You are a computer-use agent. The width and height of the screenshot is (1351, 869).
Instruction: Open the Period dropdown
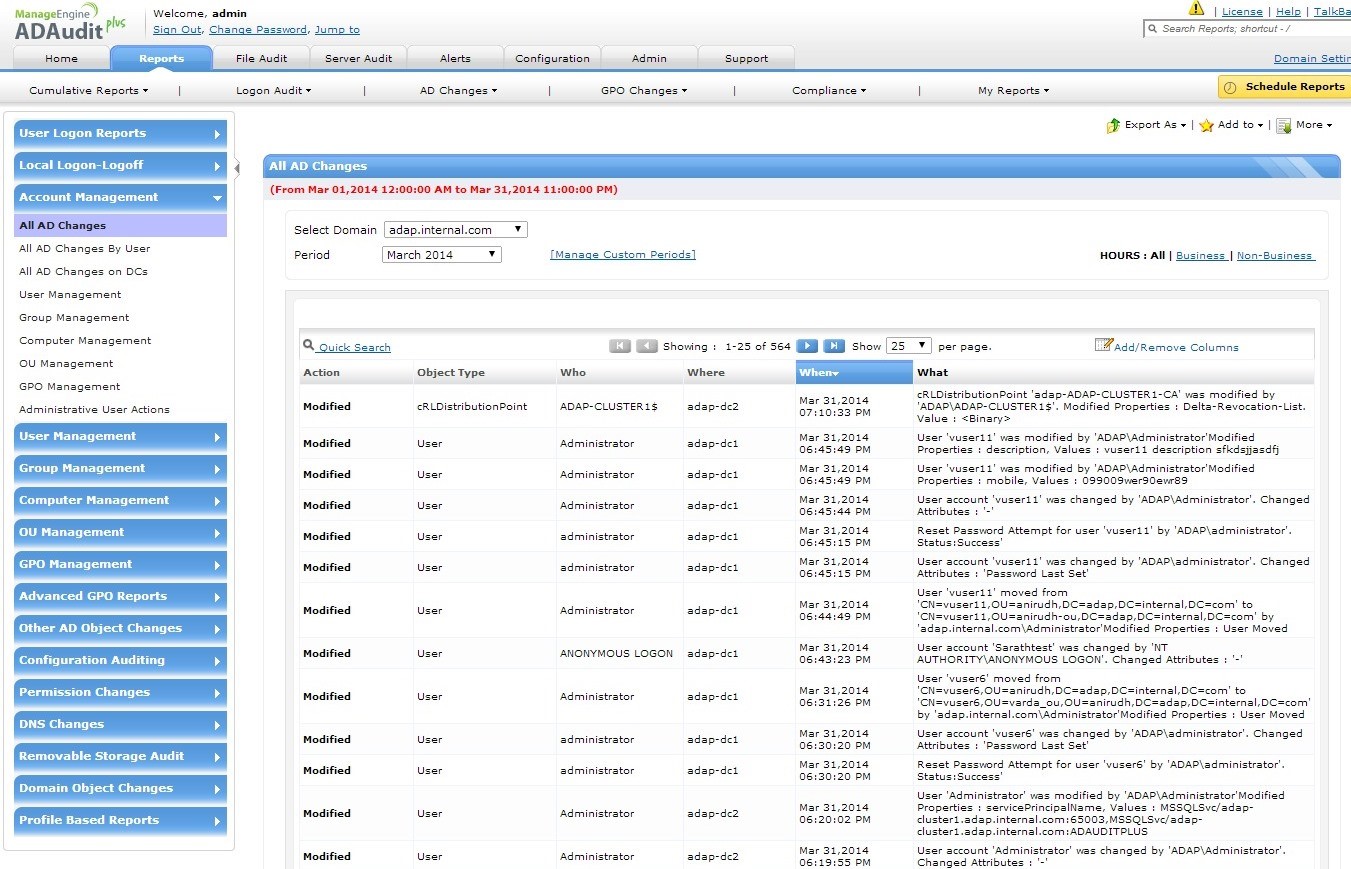(441, 255)
